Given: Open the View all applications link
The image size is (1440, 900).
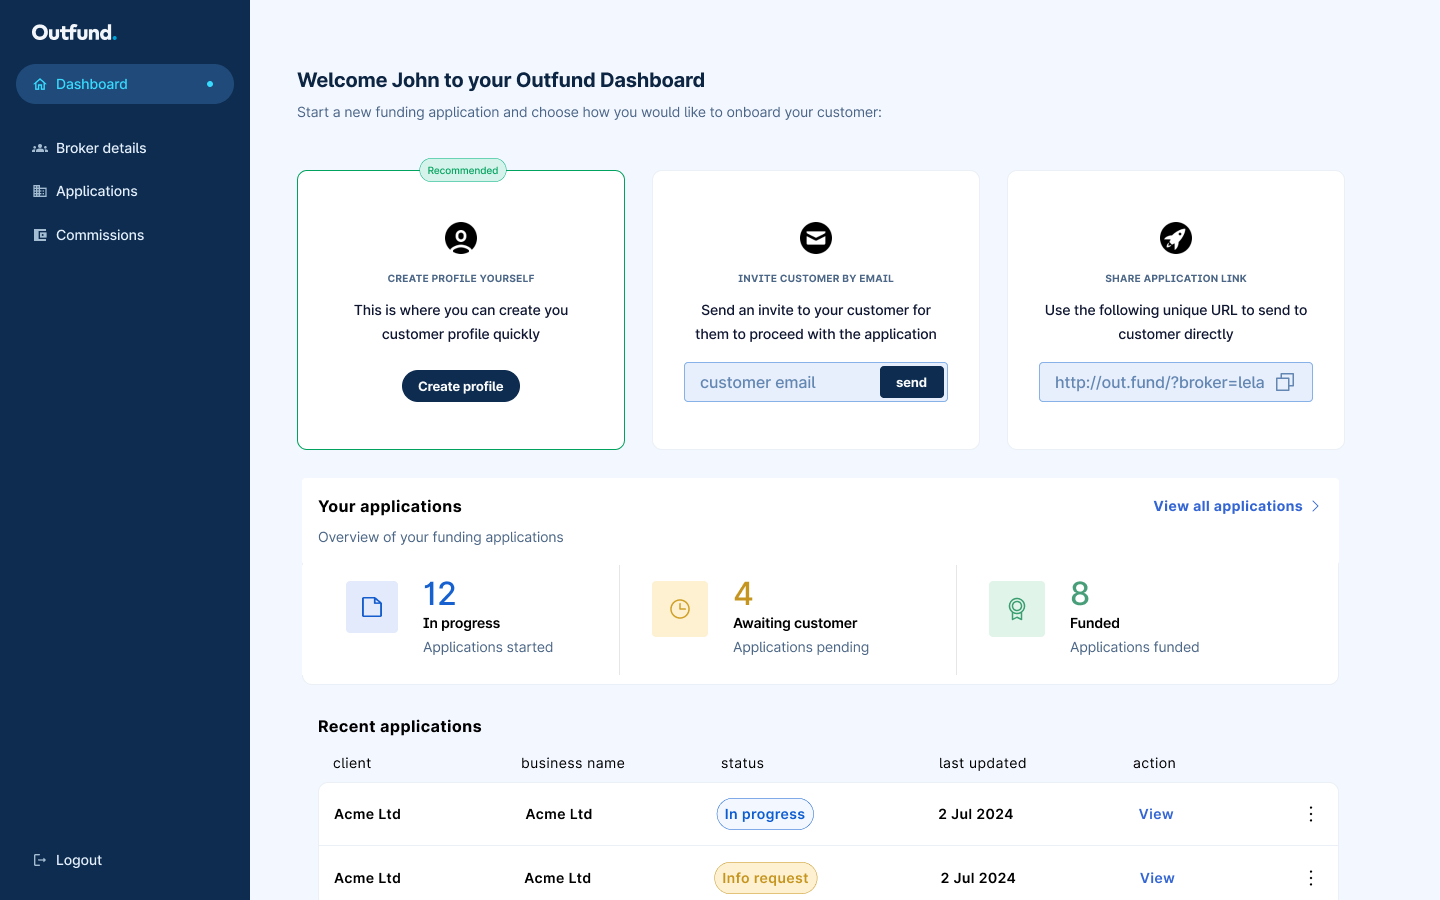Looking at the screenshot, I should coord(1228,506).
